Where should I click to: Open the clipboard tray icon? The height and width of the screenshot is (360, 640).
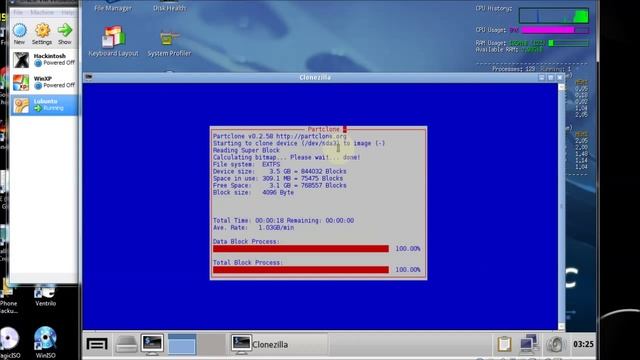tap(504, 344)
